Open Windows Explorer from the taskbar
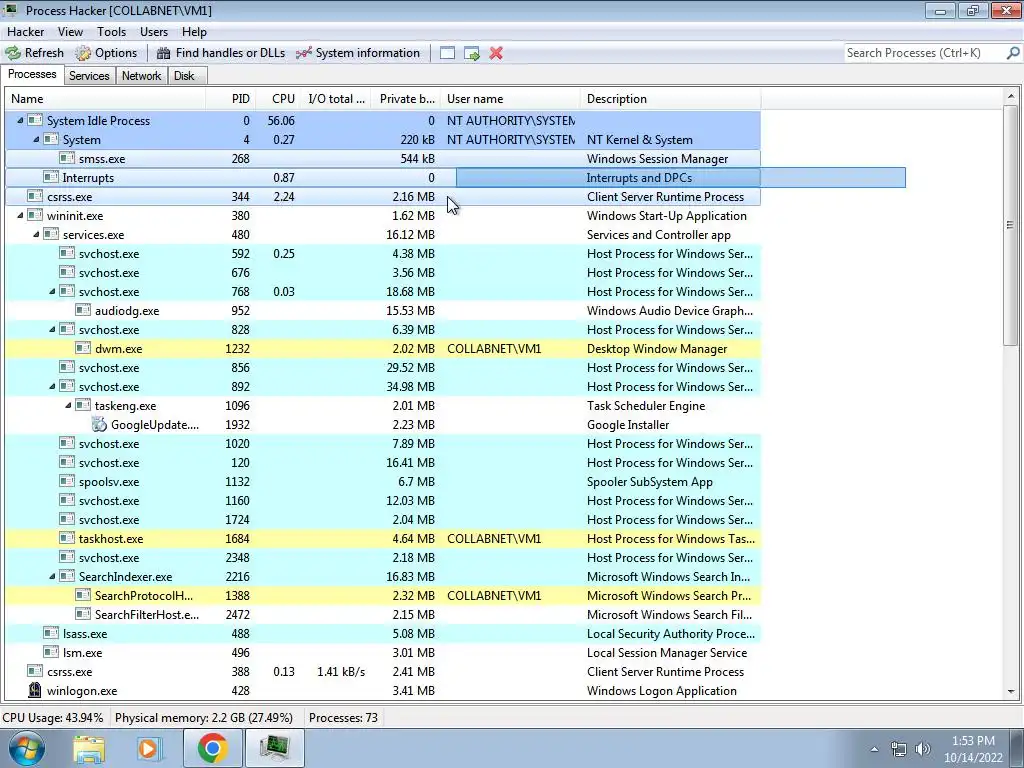The height and width of the screenshot is (768, 1024). click(x=89, y=748)
